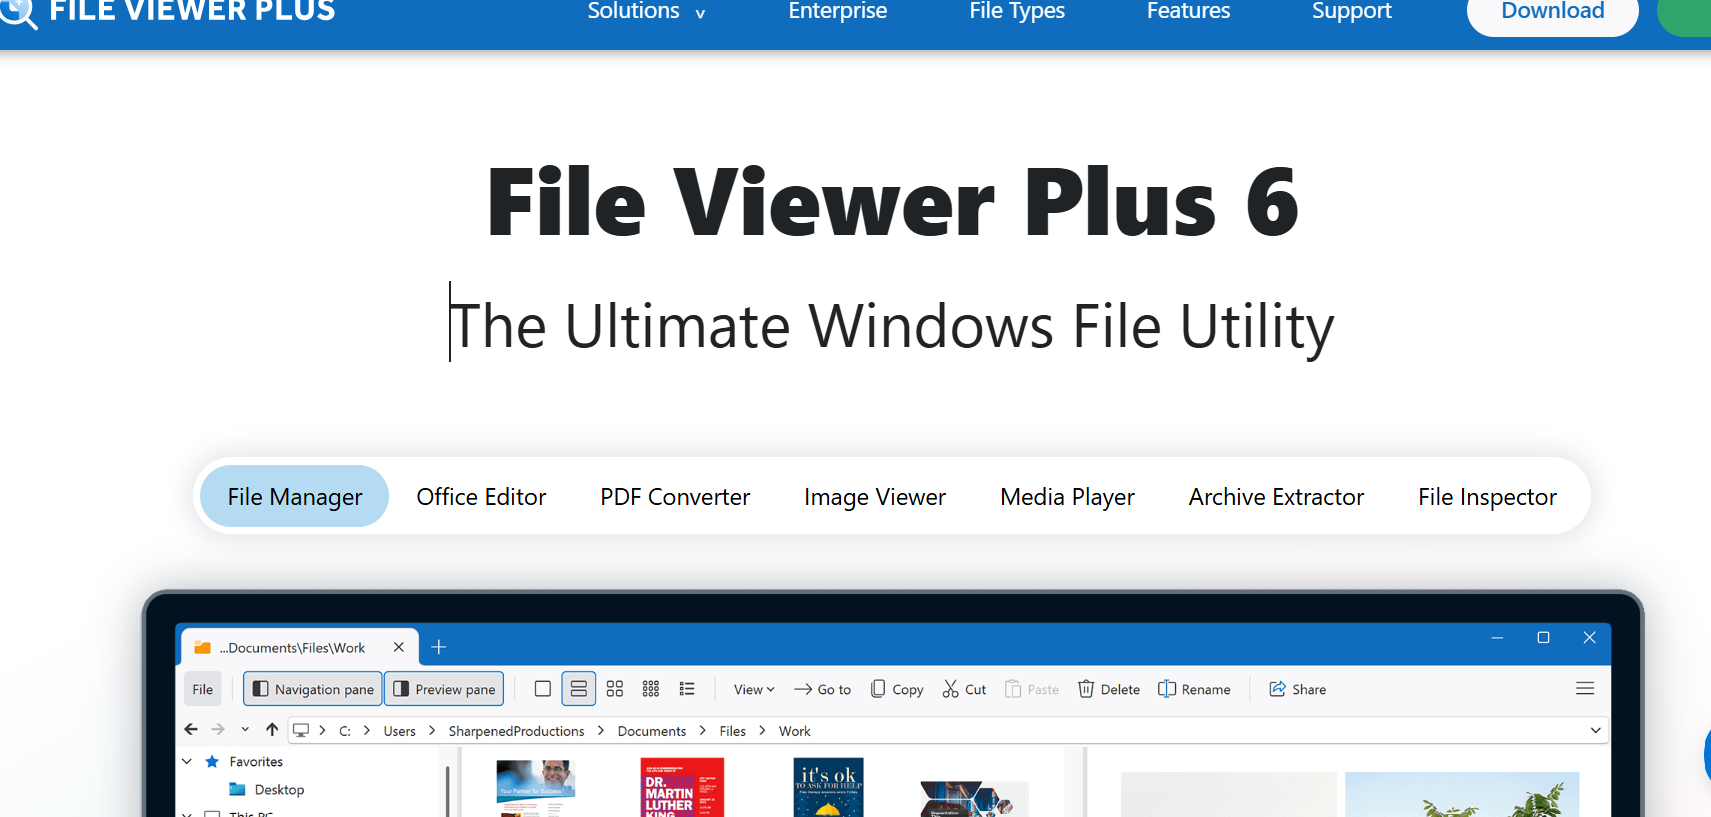Open the Solutions dropdown in site header
The width and height of the screenshot is (1711, 817).
click(646, 11)
